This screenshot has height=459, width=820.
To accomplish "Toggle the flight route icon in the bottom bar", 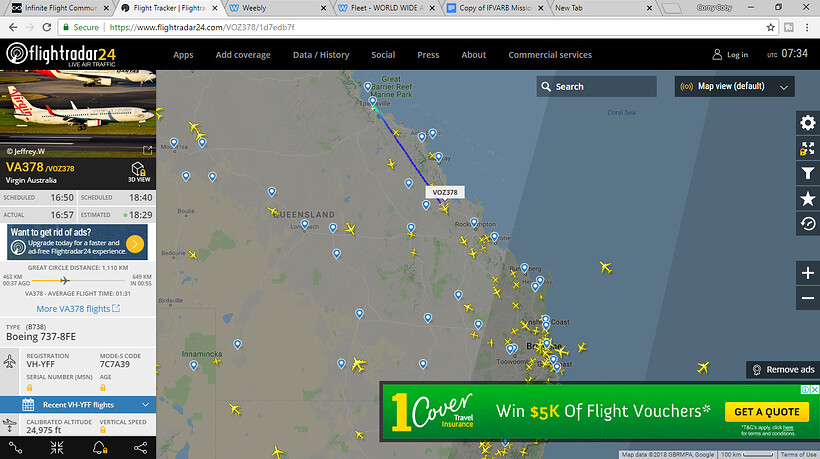I will pos(16,447).
